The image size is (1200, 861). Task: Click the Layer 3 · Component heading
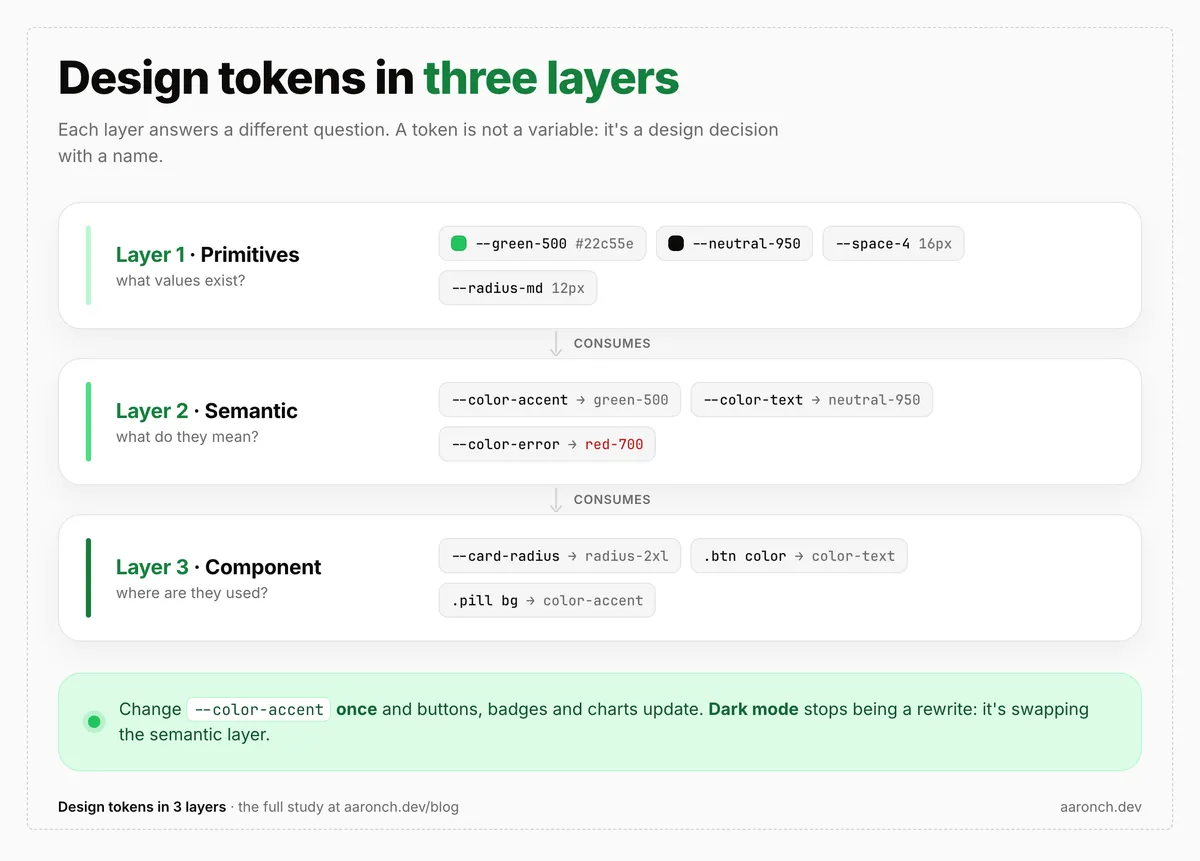[x=218, y=566]
